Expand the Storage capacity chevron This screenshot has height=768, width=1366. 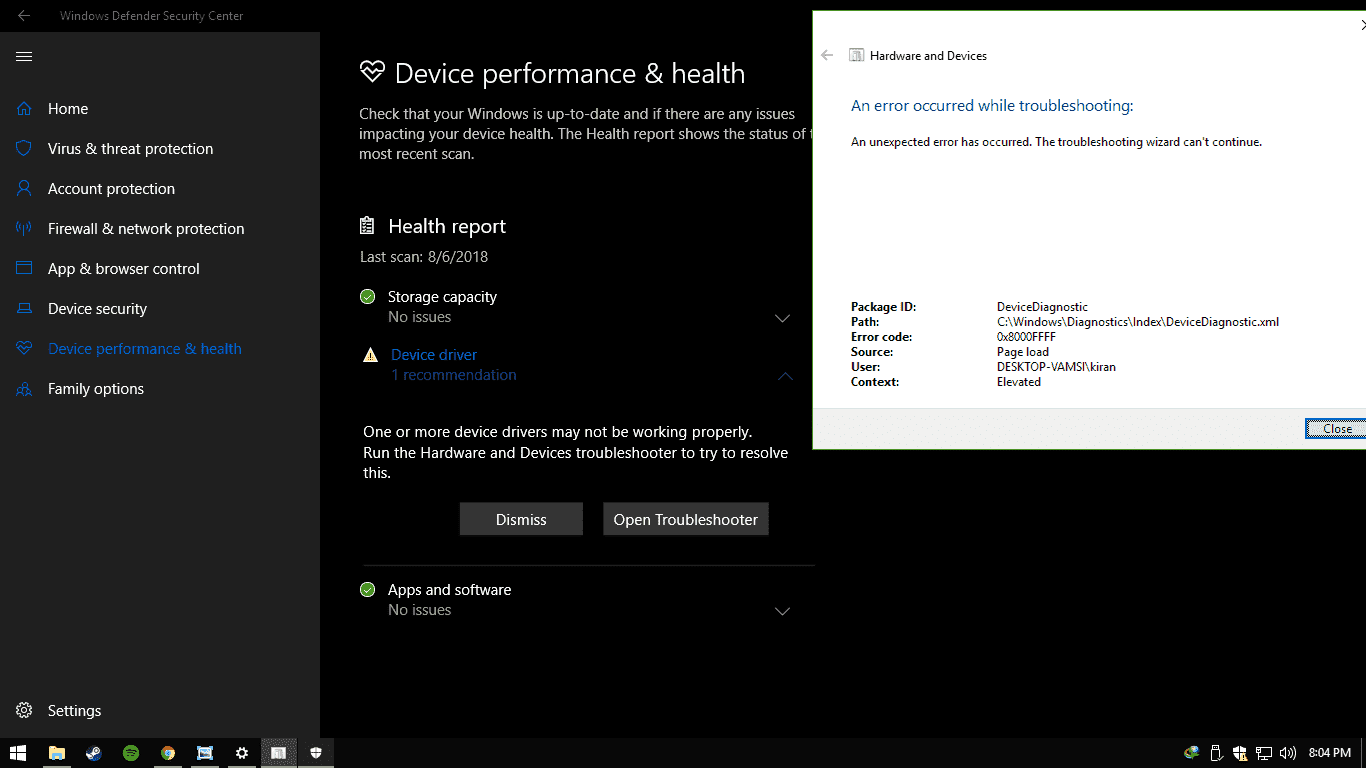coord(783,318)
